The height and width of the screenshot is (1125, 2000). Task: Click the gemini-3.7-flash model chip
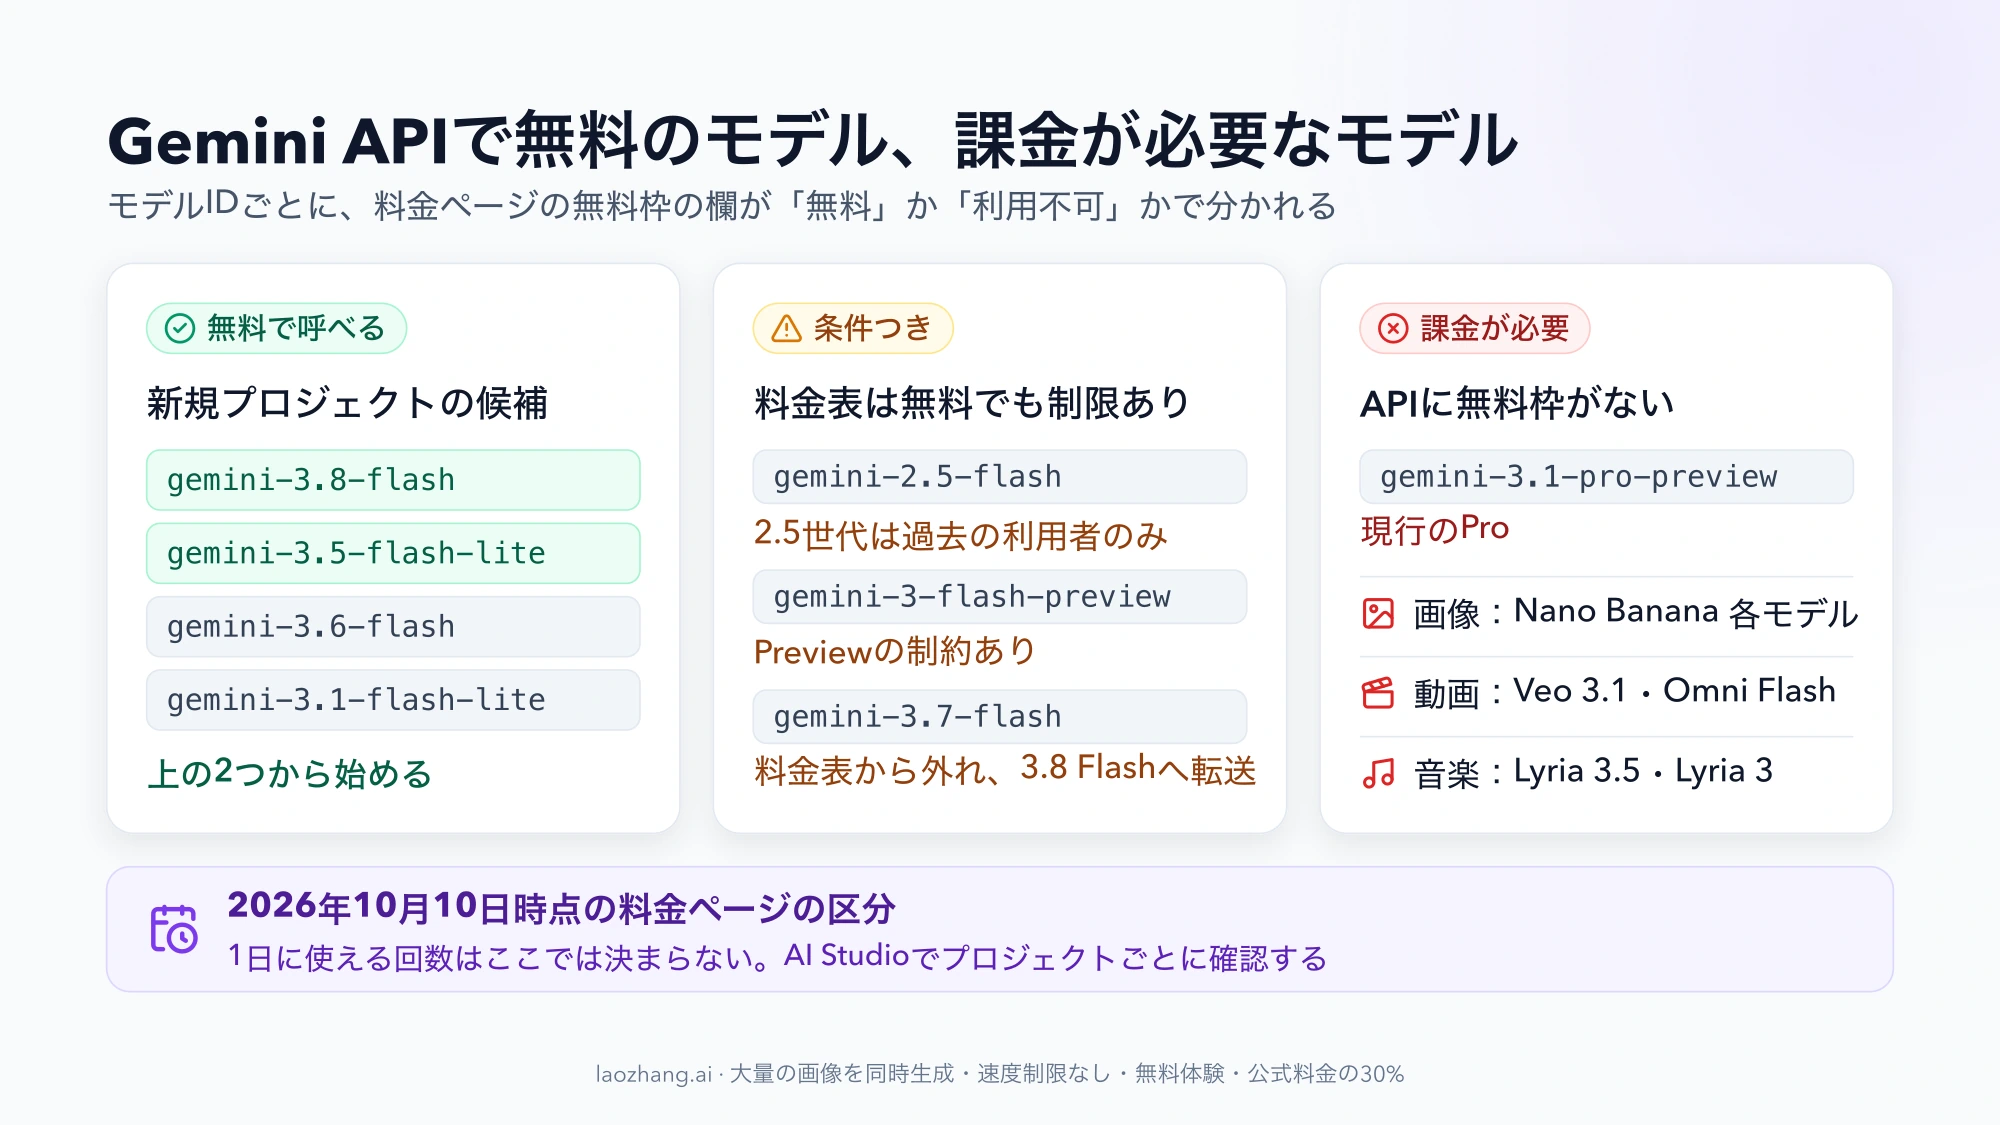point(1000,717)
